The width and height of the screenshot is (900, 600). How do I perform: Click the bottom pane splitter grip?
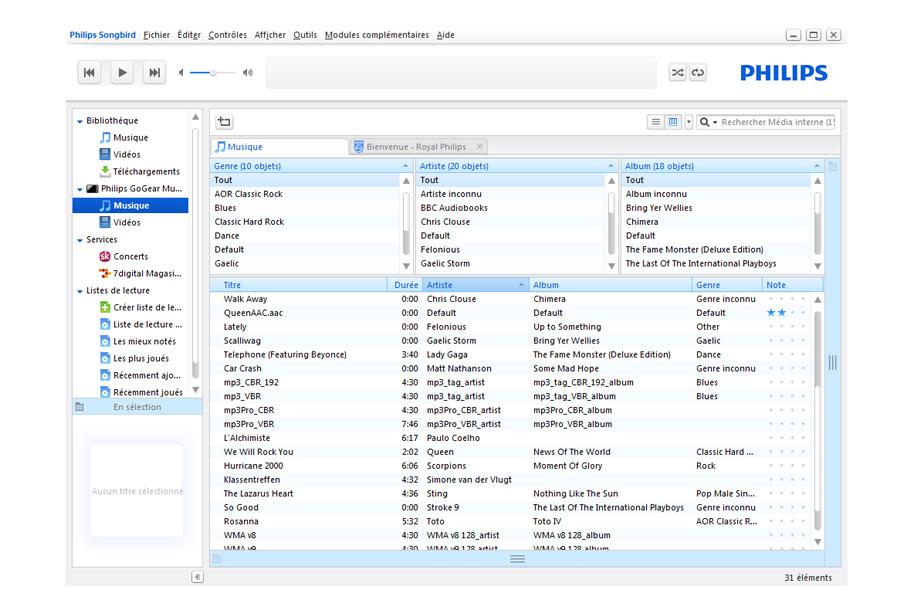[x=517, y=559]
